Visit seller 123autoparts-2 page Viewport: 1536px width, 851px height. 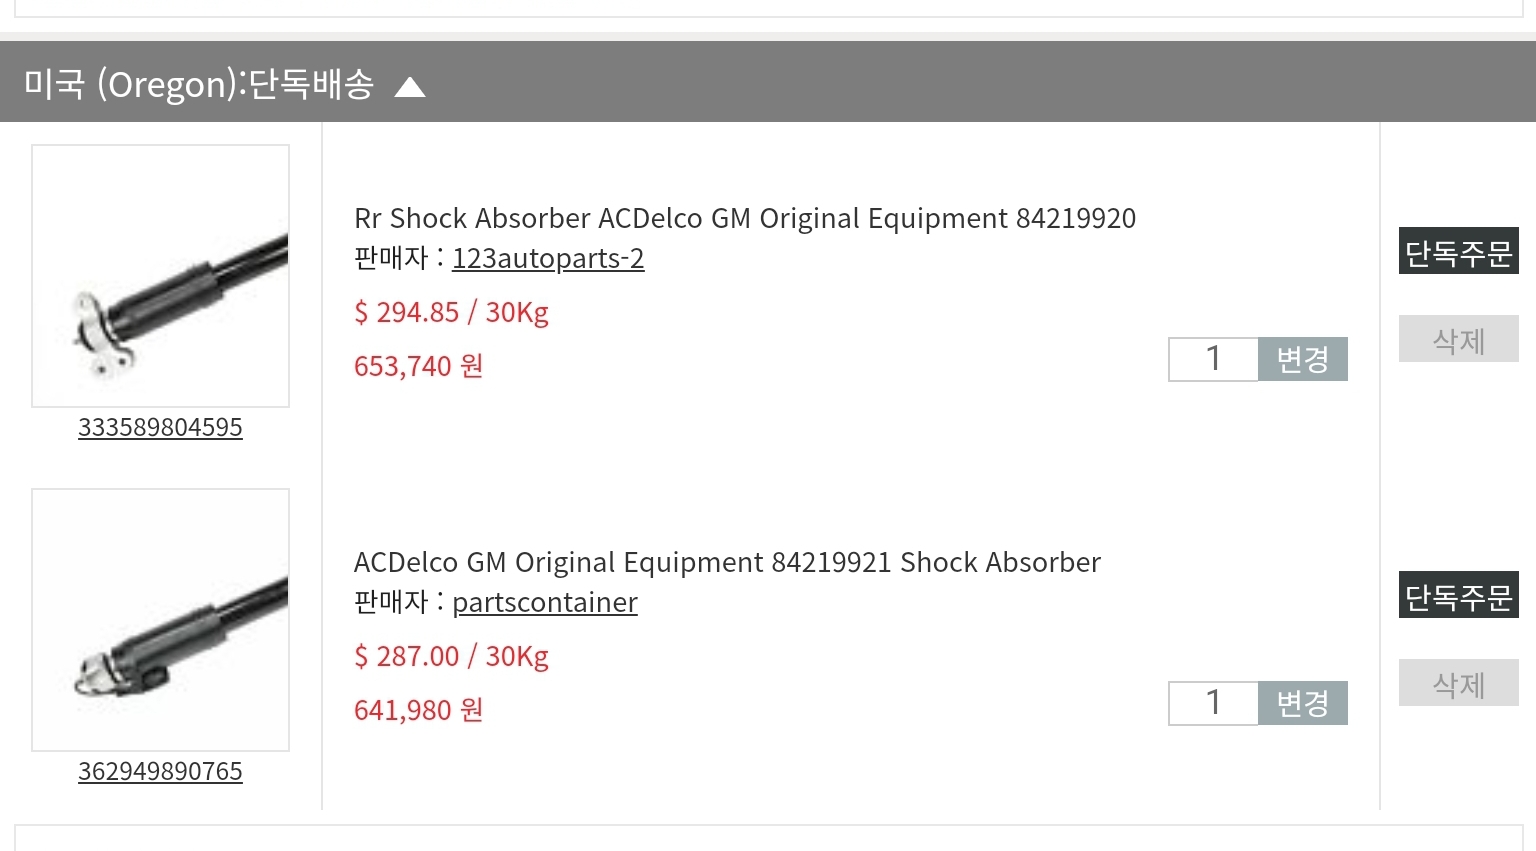coord(548,258)
